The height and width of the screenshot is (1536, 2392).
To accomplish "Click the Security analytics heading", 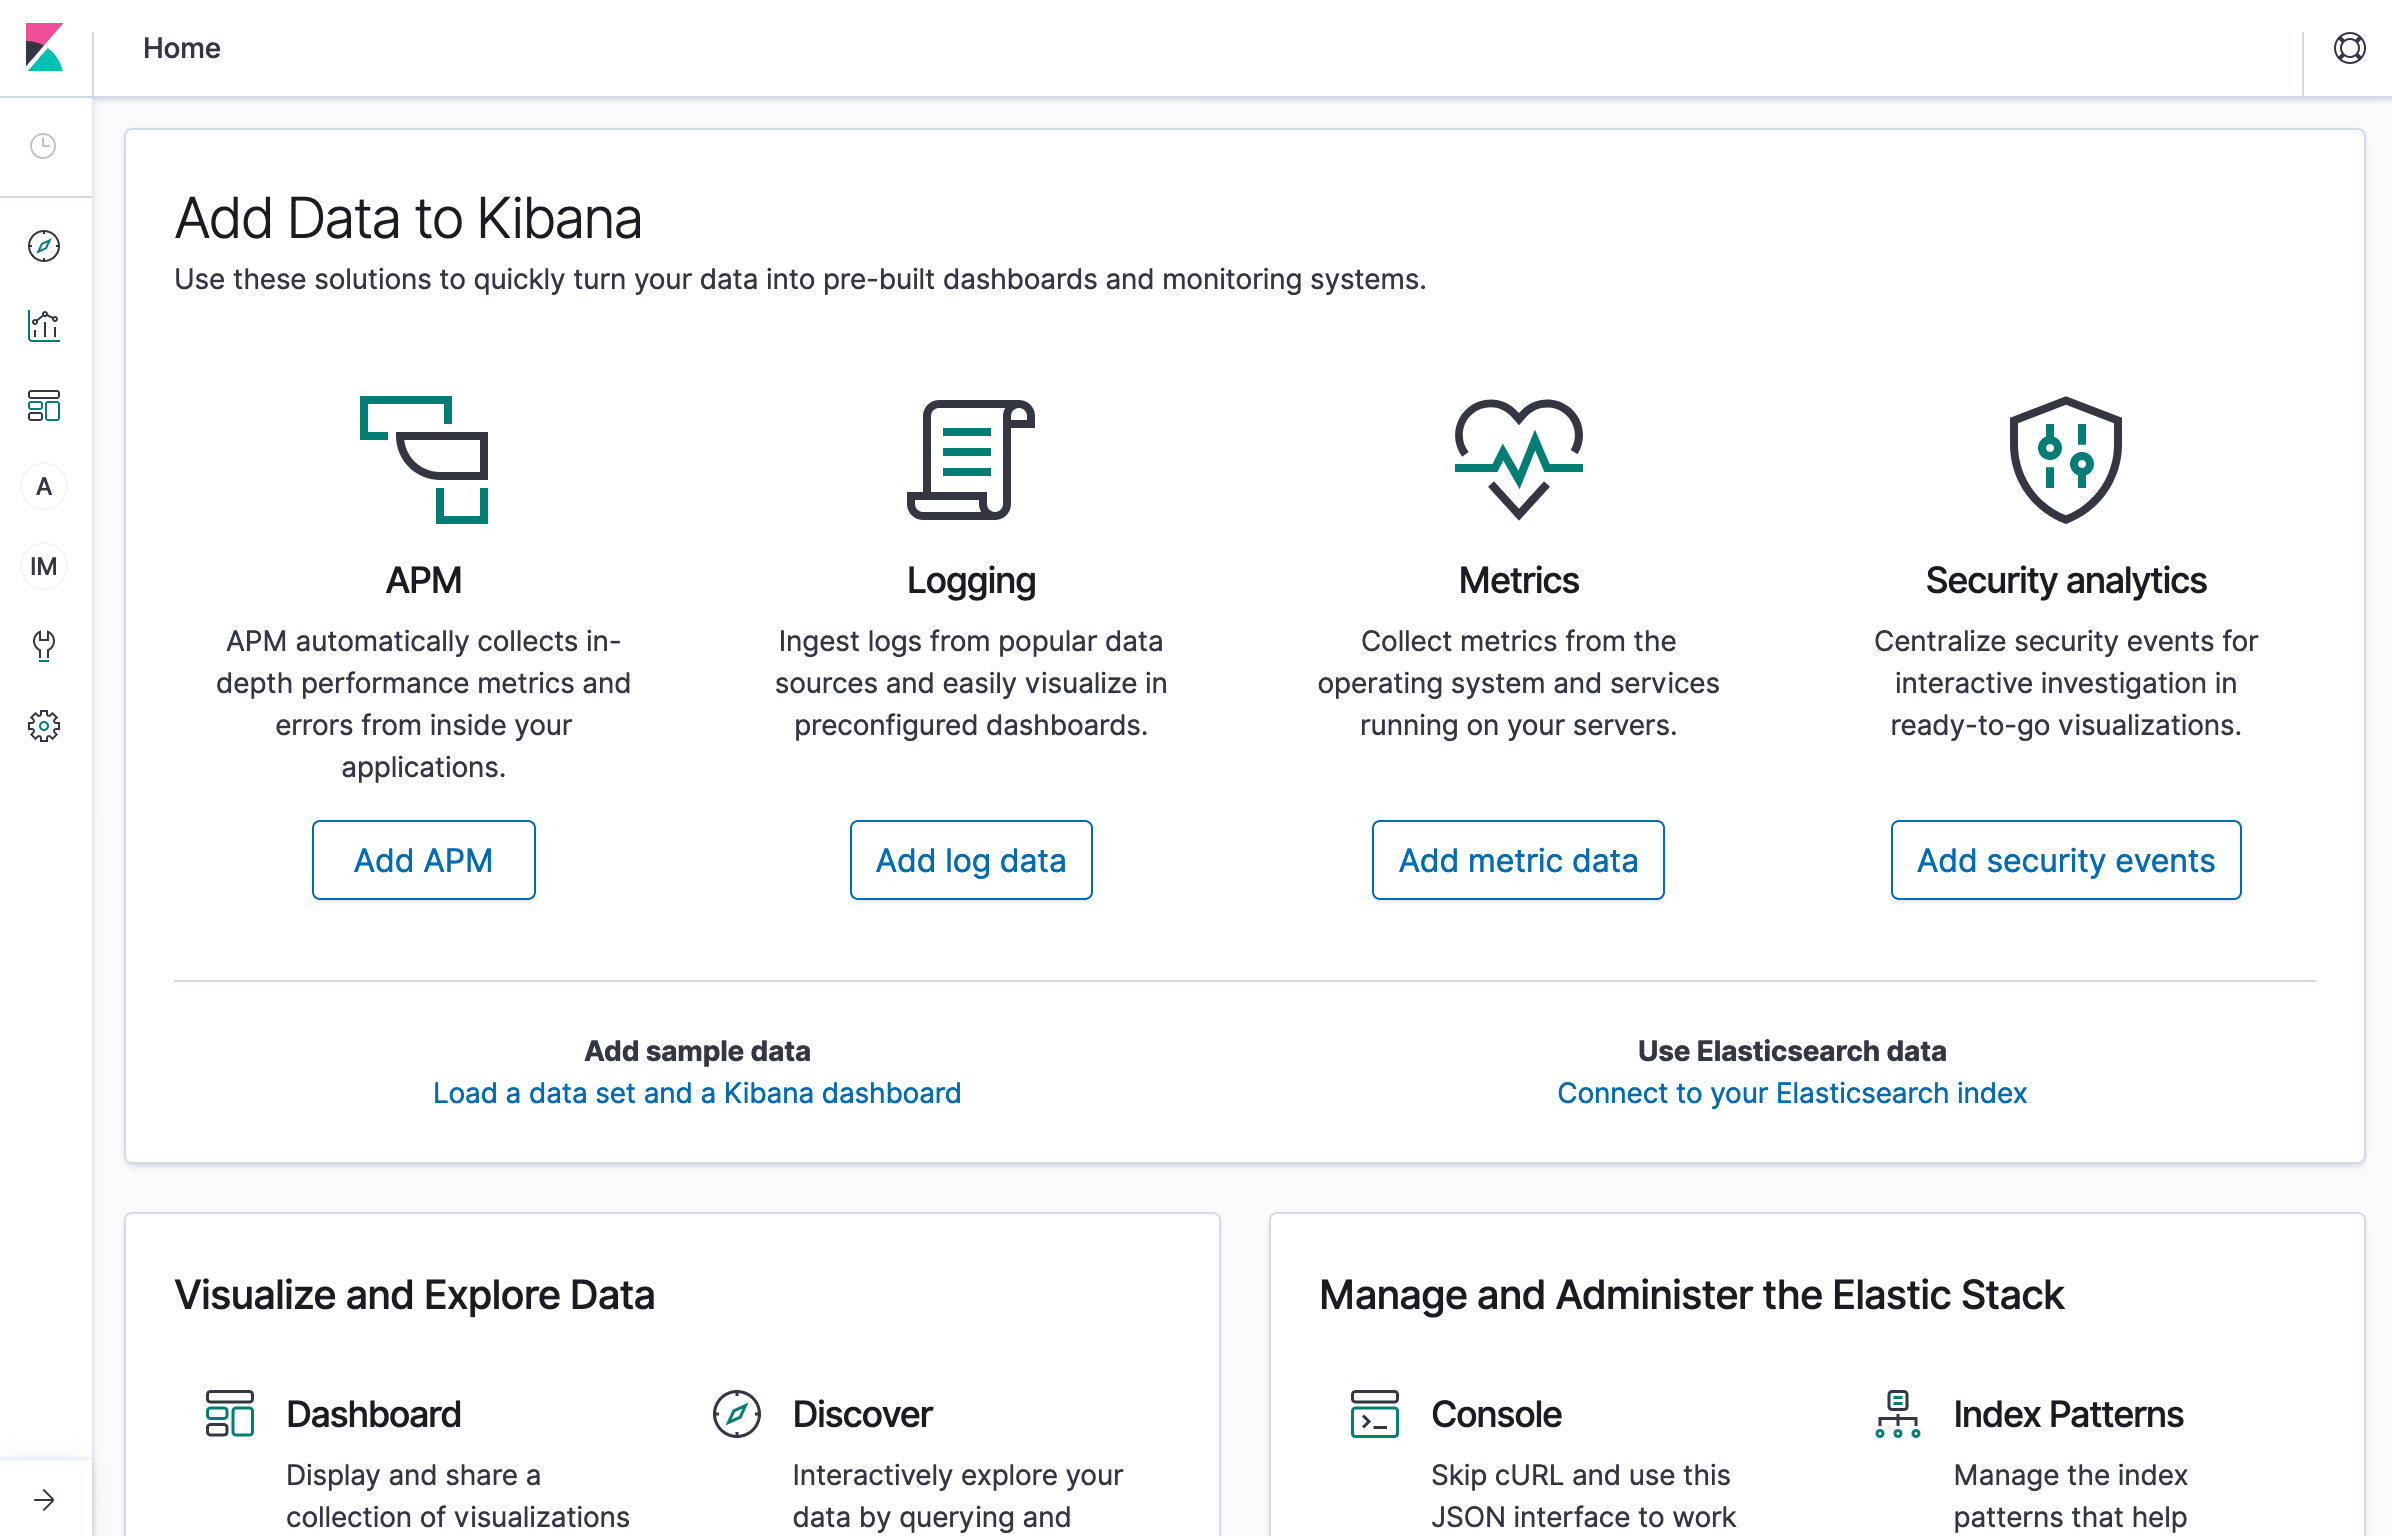I will click(2066, 581).
